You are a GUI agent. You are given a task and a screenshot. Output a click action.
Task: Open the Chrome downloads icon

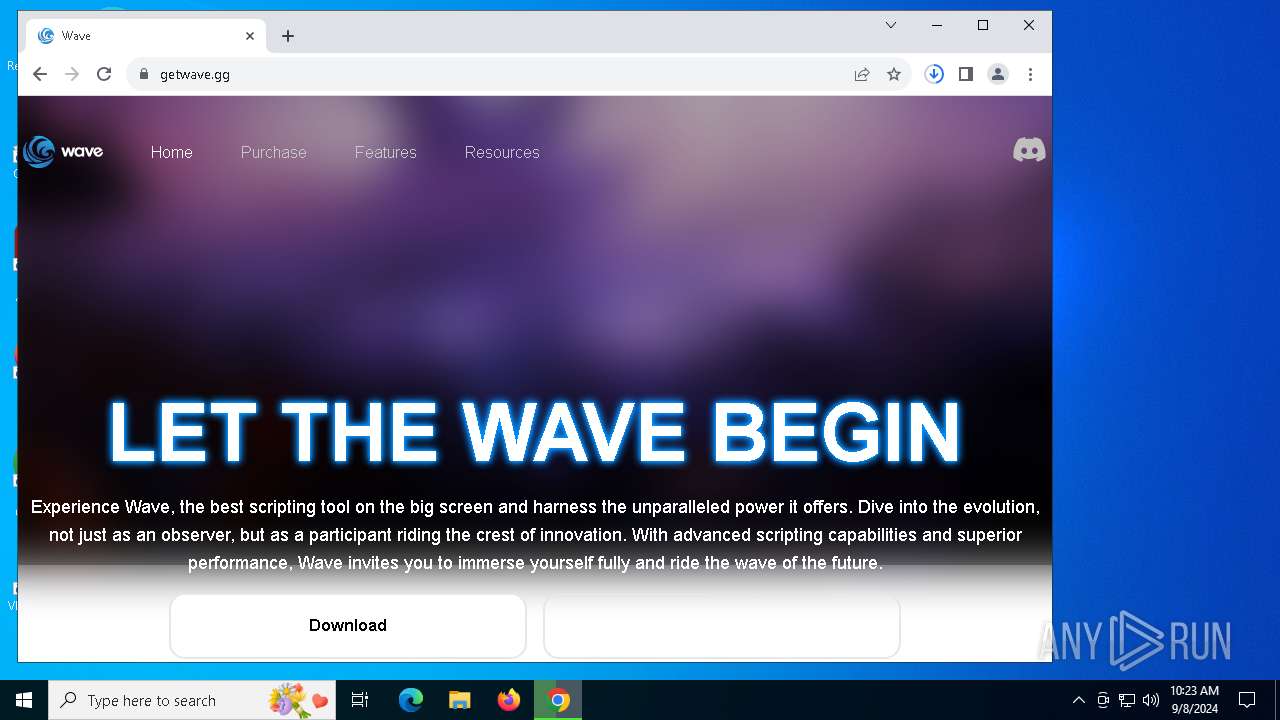point(934,74)
